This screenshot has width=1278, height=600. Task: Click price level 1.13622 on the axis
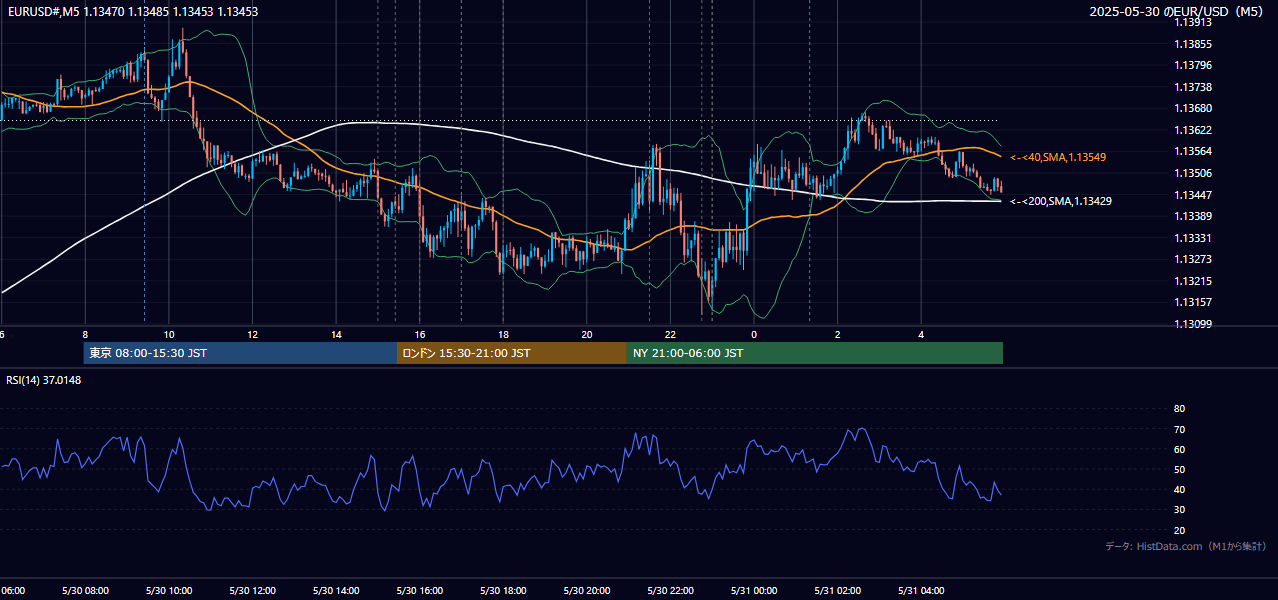(1193, 130)
